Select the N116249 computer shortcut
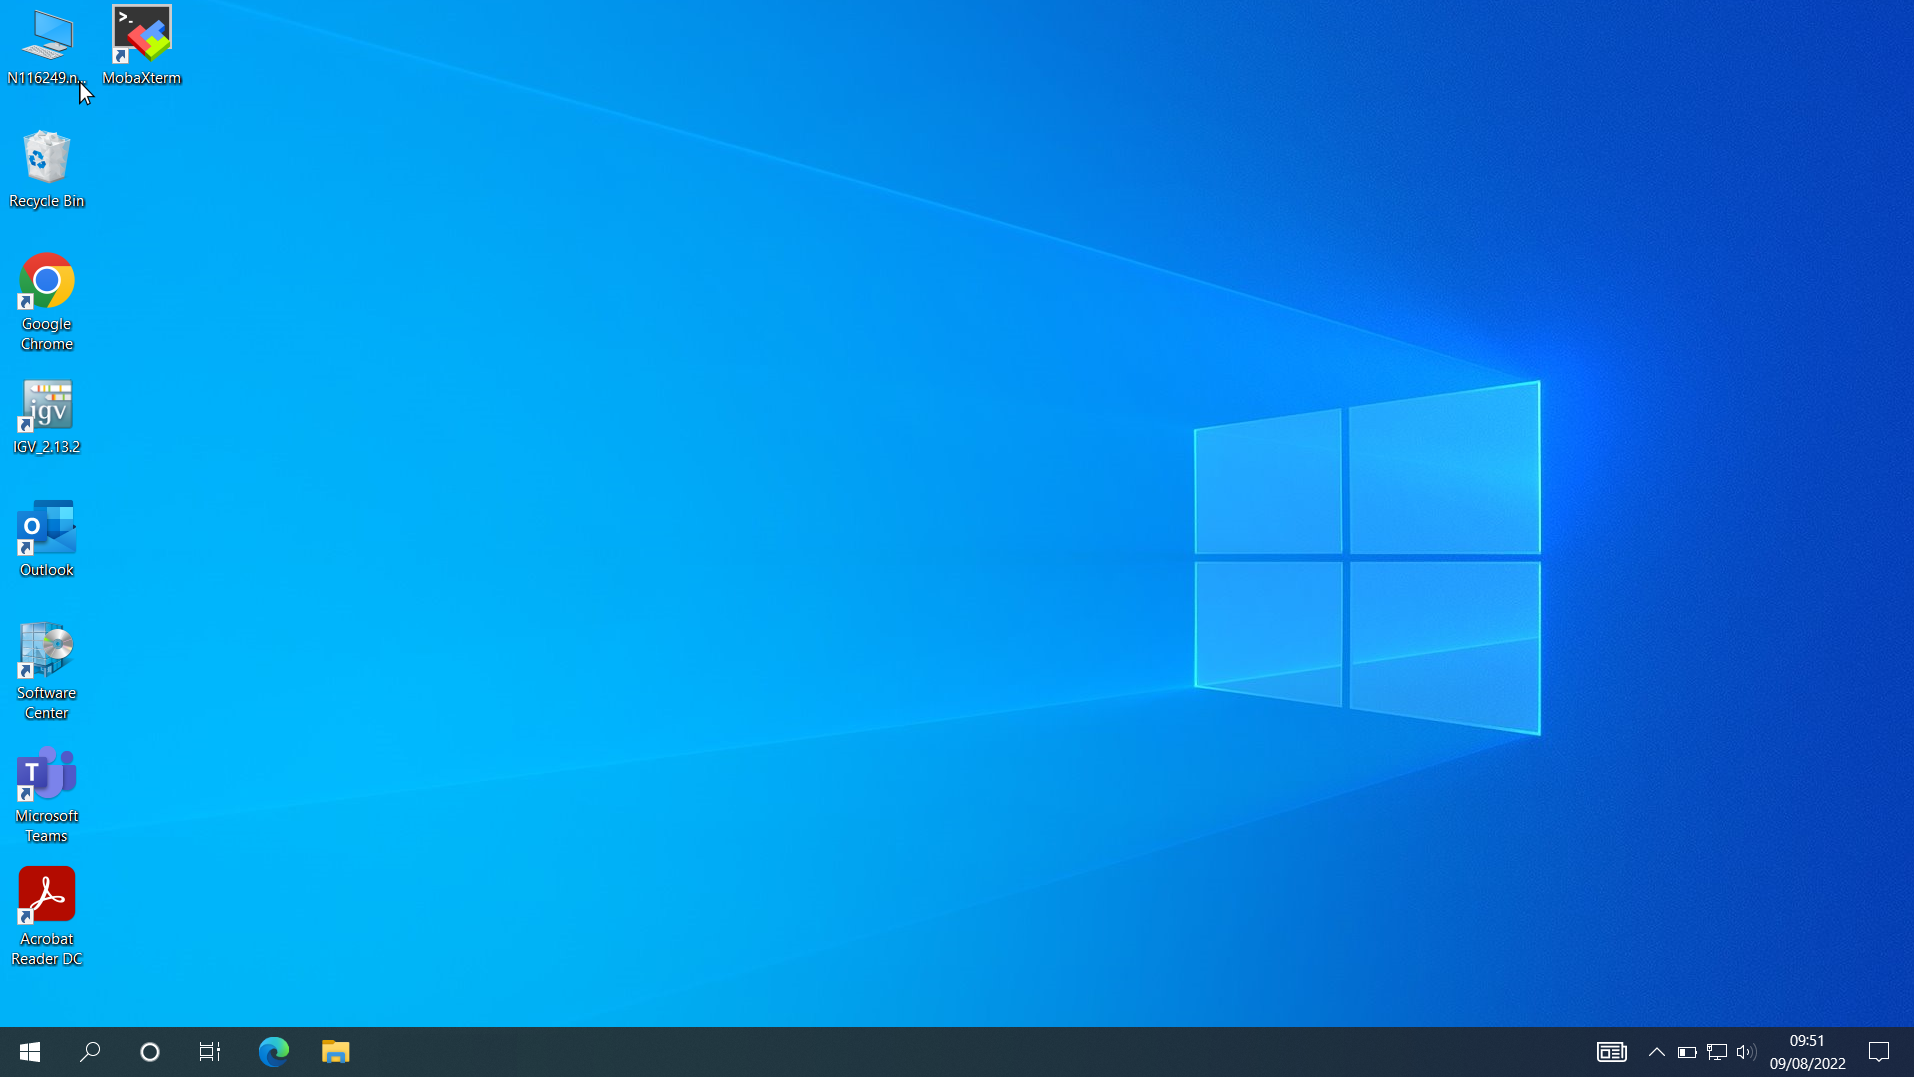Viewport: 1914px width, 1077px height. (x=46, y=35)
